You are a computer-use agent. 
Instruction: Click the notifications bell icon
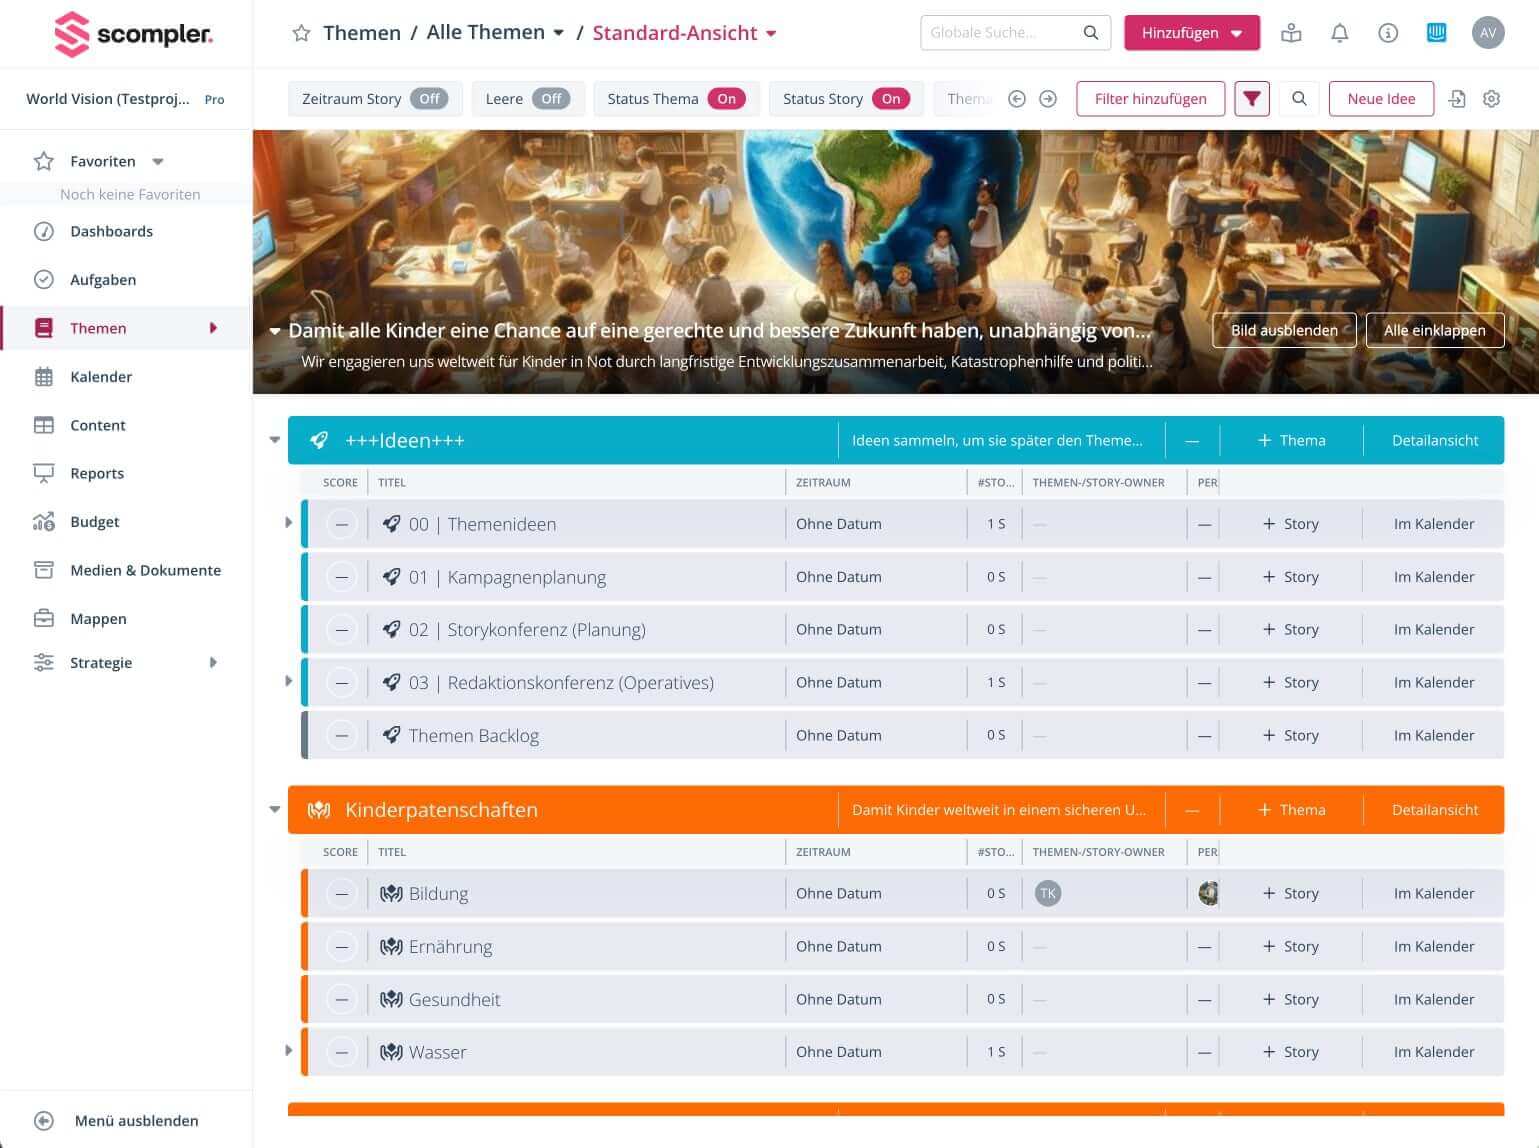1339,33
